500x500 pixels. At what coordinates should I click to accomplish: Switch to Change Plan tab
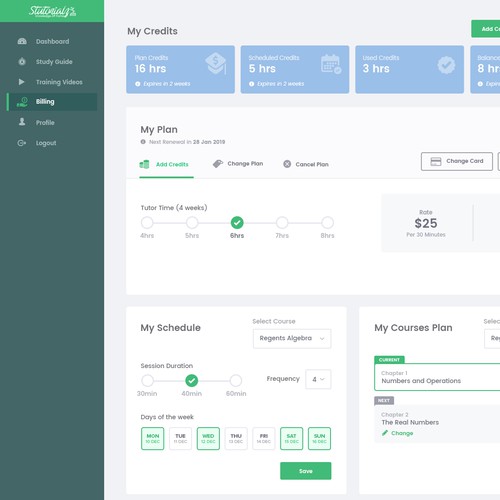238,164
